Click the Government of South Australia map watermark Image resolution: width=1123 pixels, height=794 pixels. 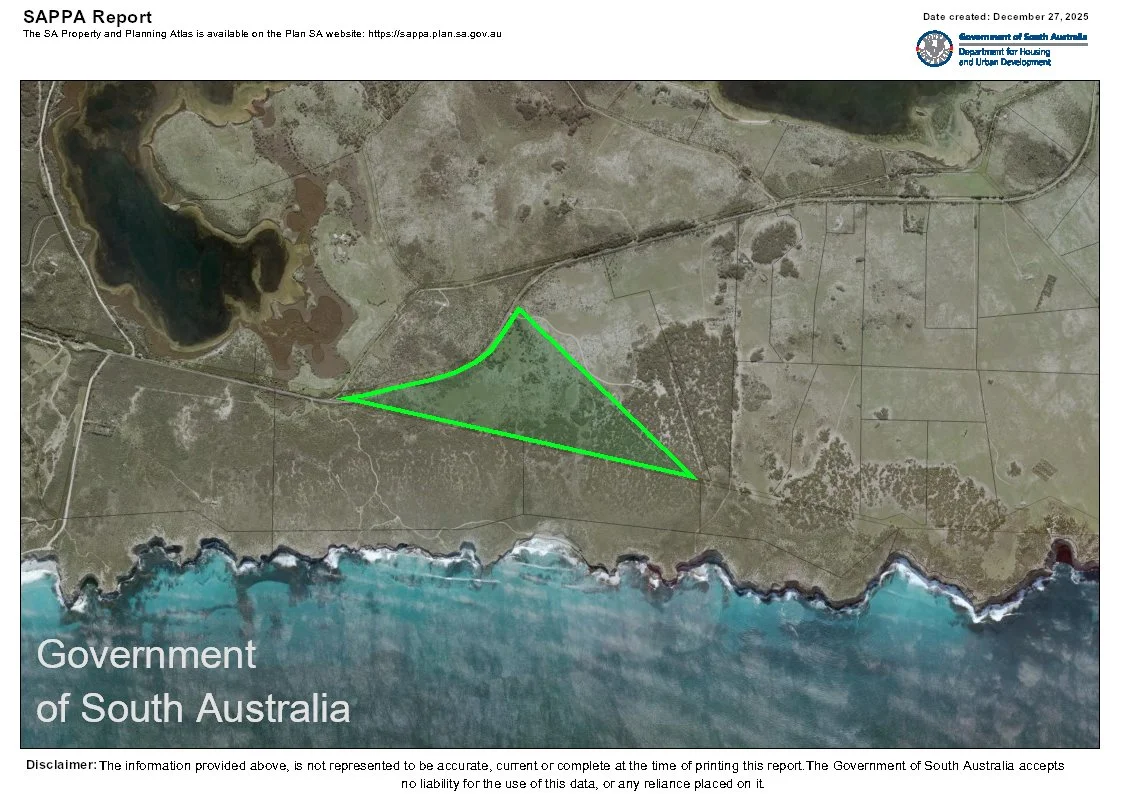(193, 681)
